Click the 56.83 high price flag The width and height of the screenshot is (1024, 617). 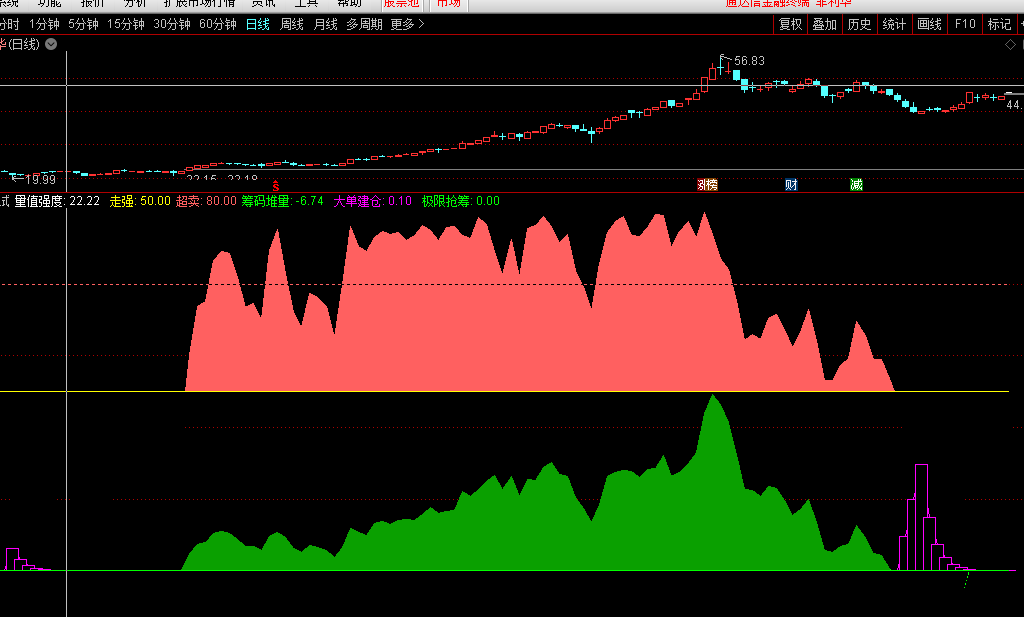[x=748, y=61]
